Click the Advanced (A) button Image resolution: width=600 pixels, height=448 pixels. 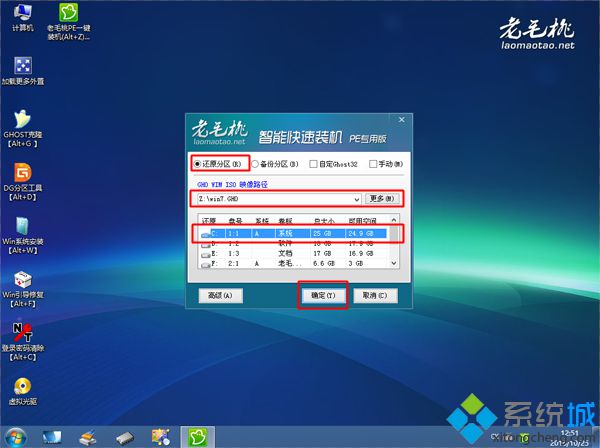click(220, 295)
